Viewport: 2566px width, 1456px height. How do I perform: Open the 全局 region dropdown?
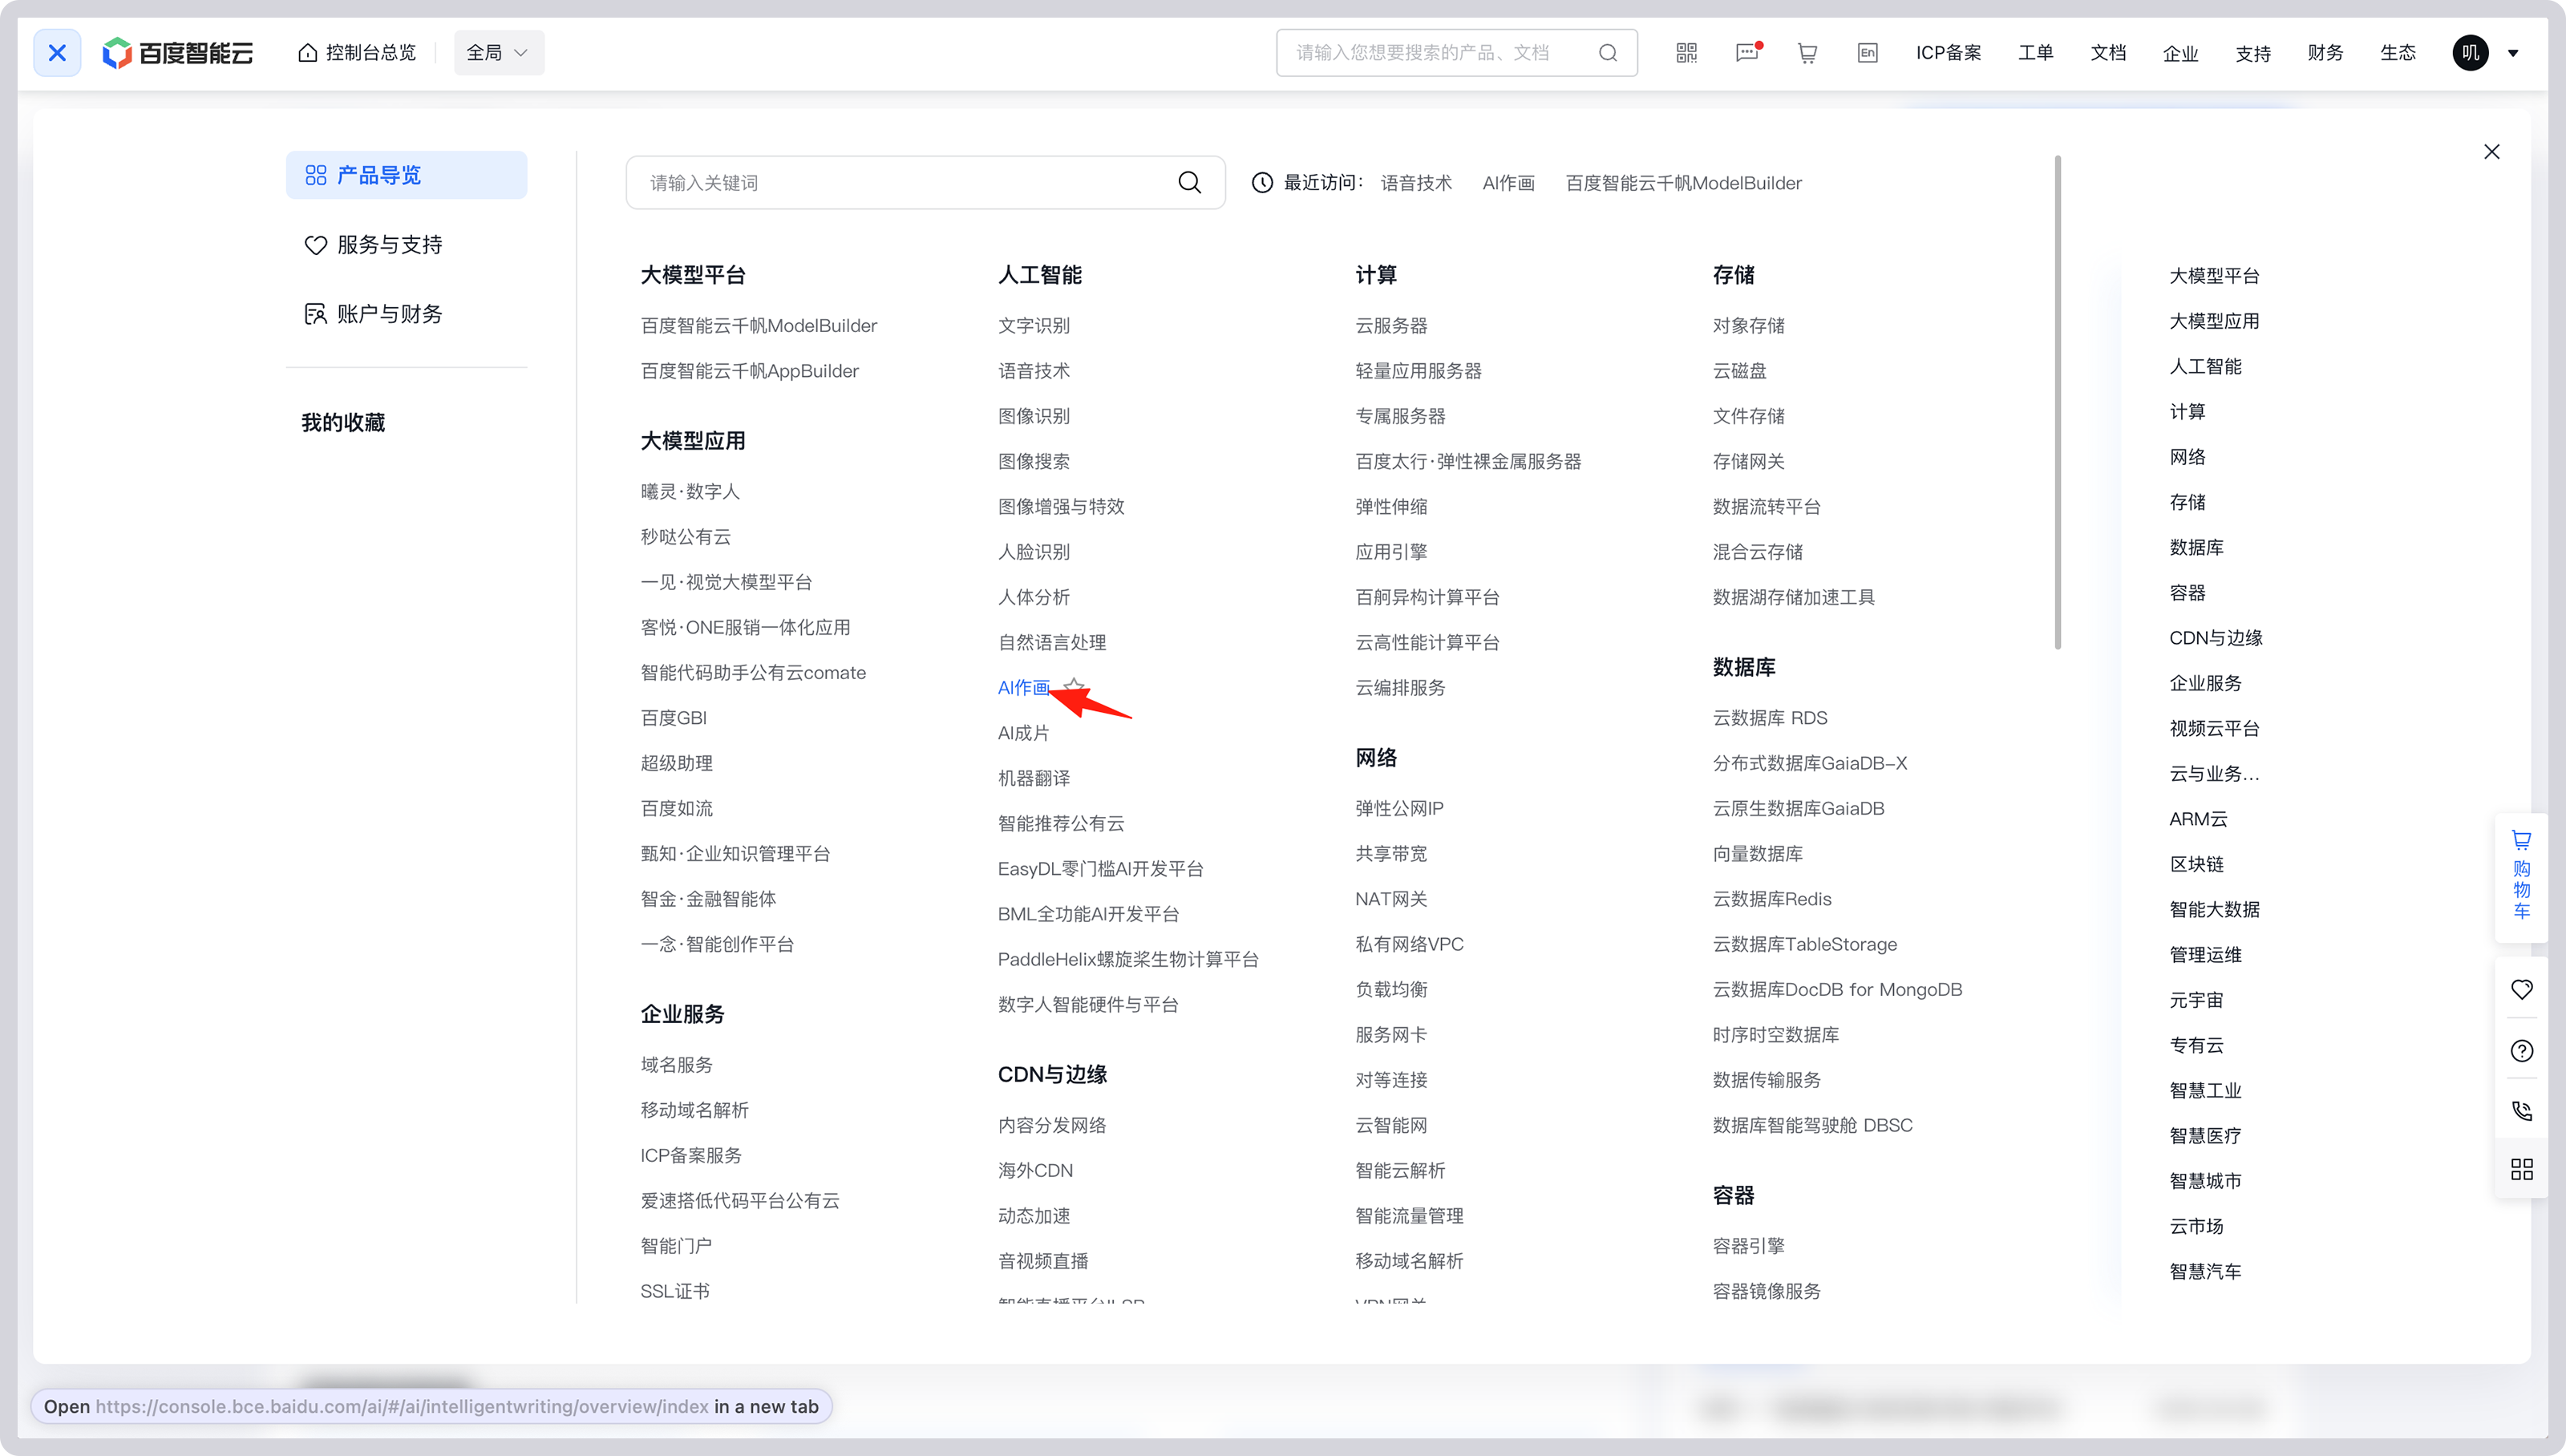pyautogui.click(x=498, y=52)
